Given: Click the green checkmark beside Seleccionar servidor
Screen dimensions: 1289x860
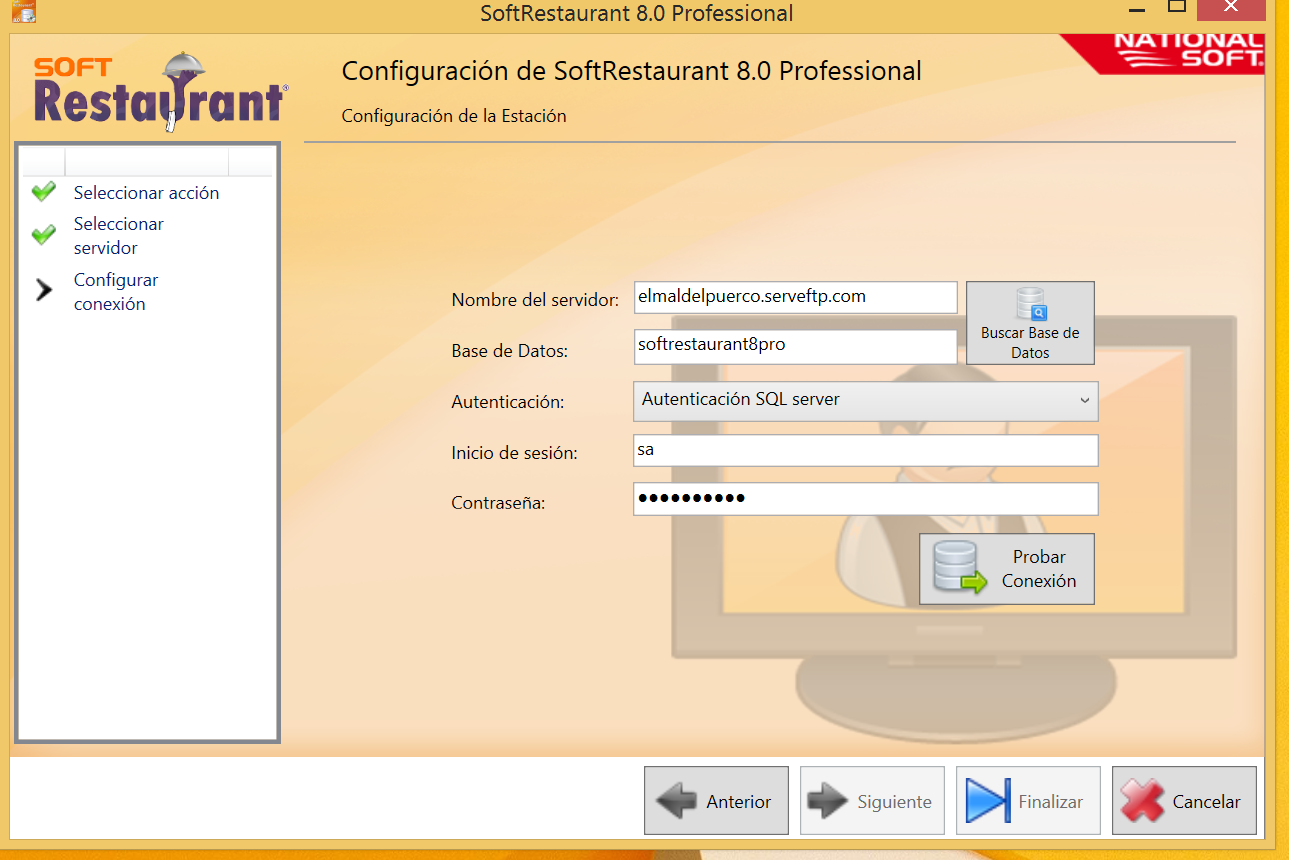Looking at the screenshot, I should tap(43, 236).
